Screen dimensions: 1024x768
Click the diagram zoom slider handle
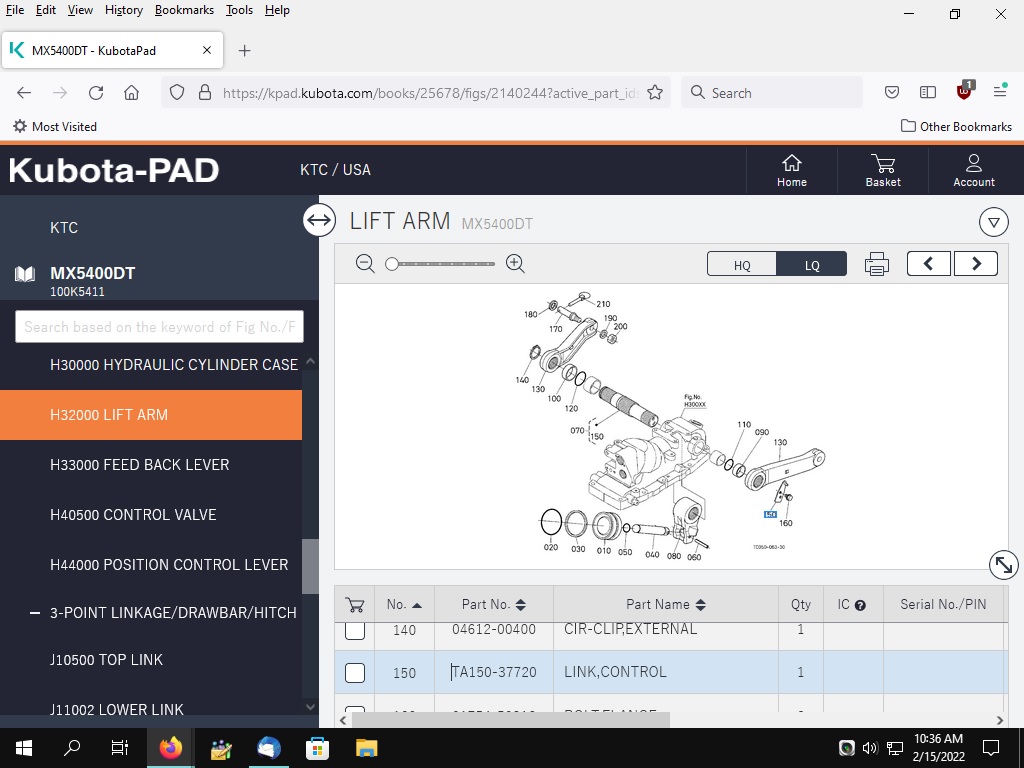392,264
